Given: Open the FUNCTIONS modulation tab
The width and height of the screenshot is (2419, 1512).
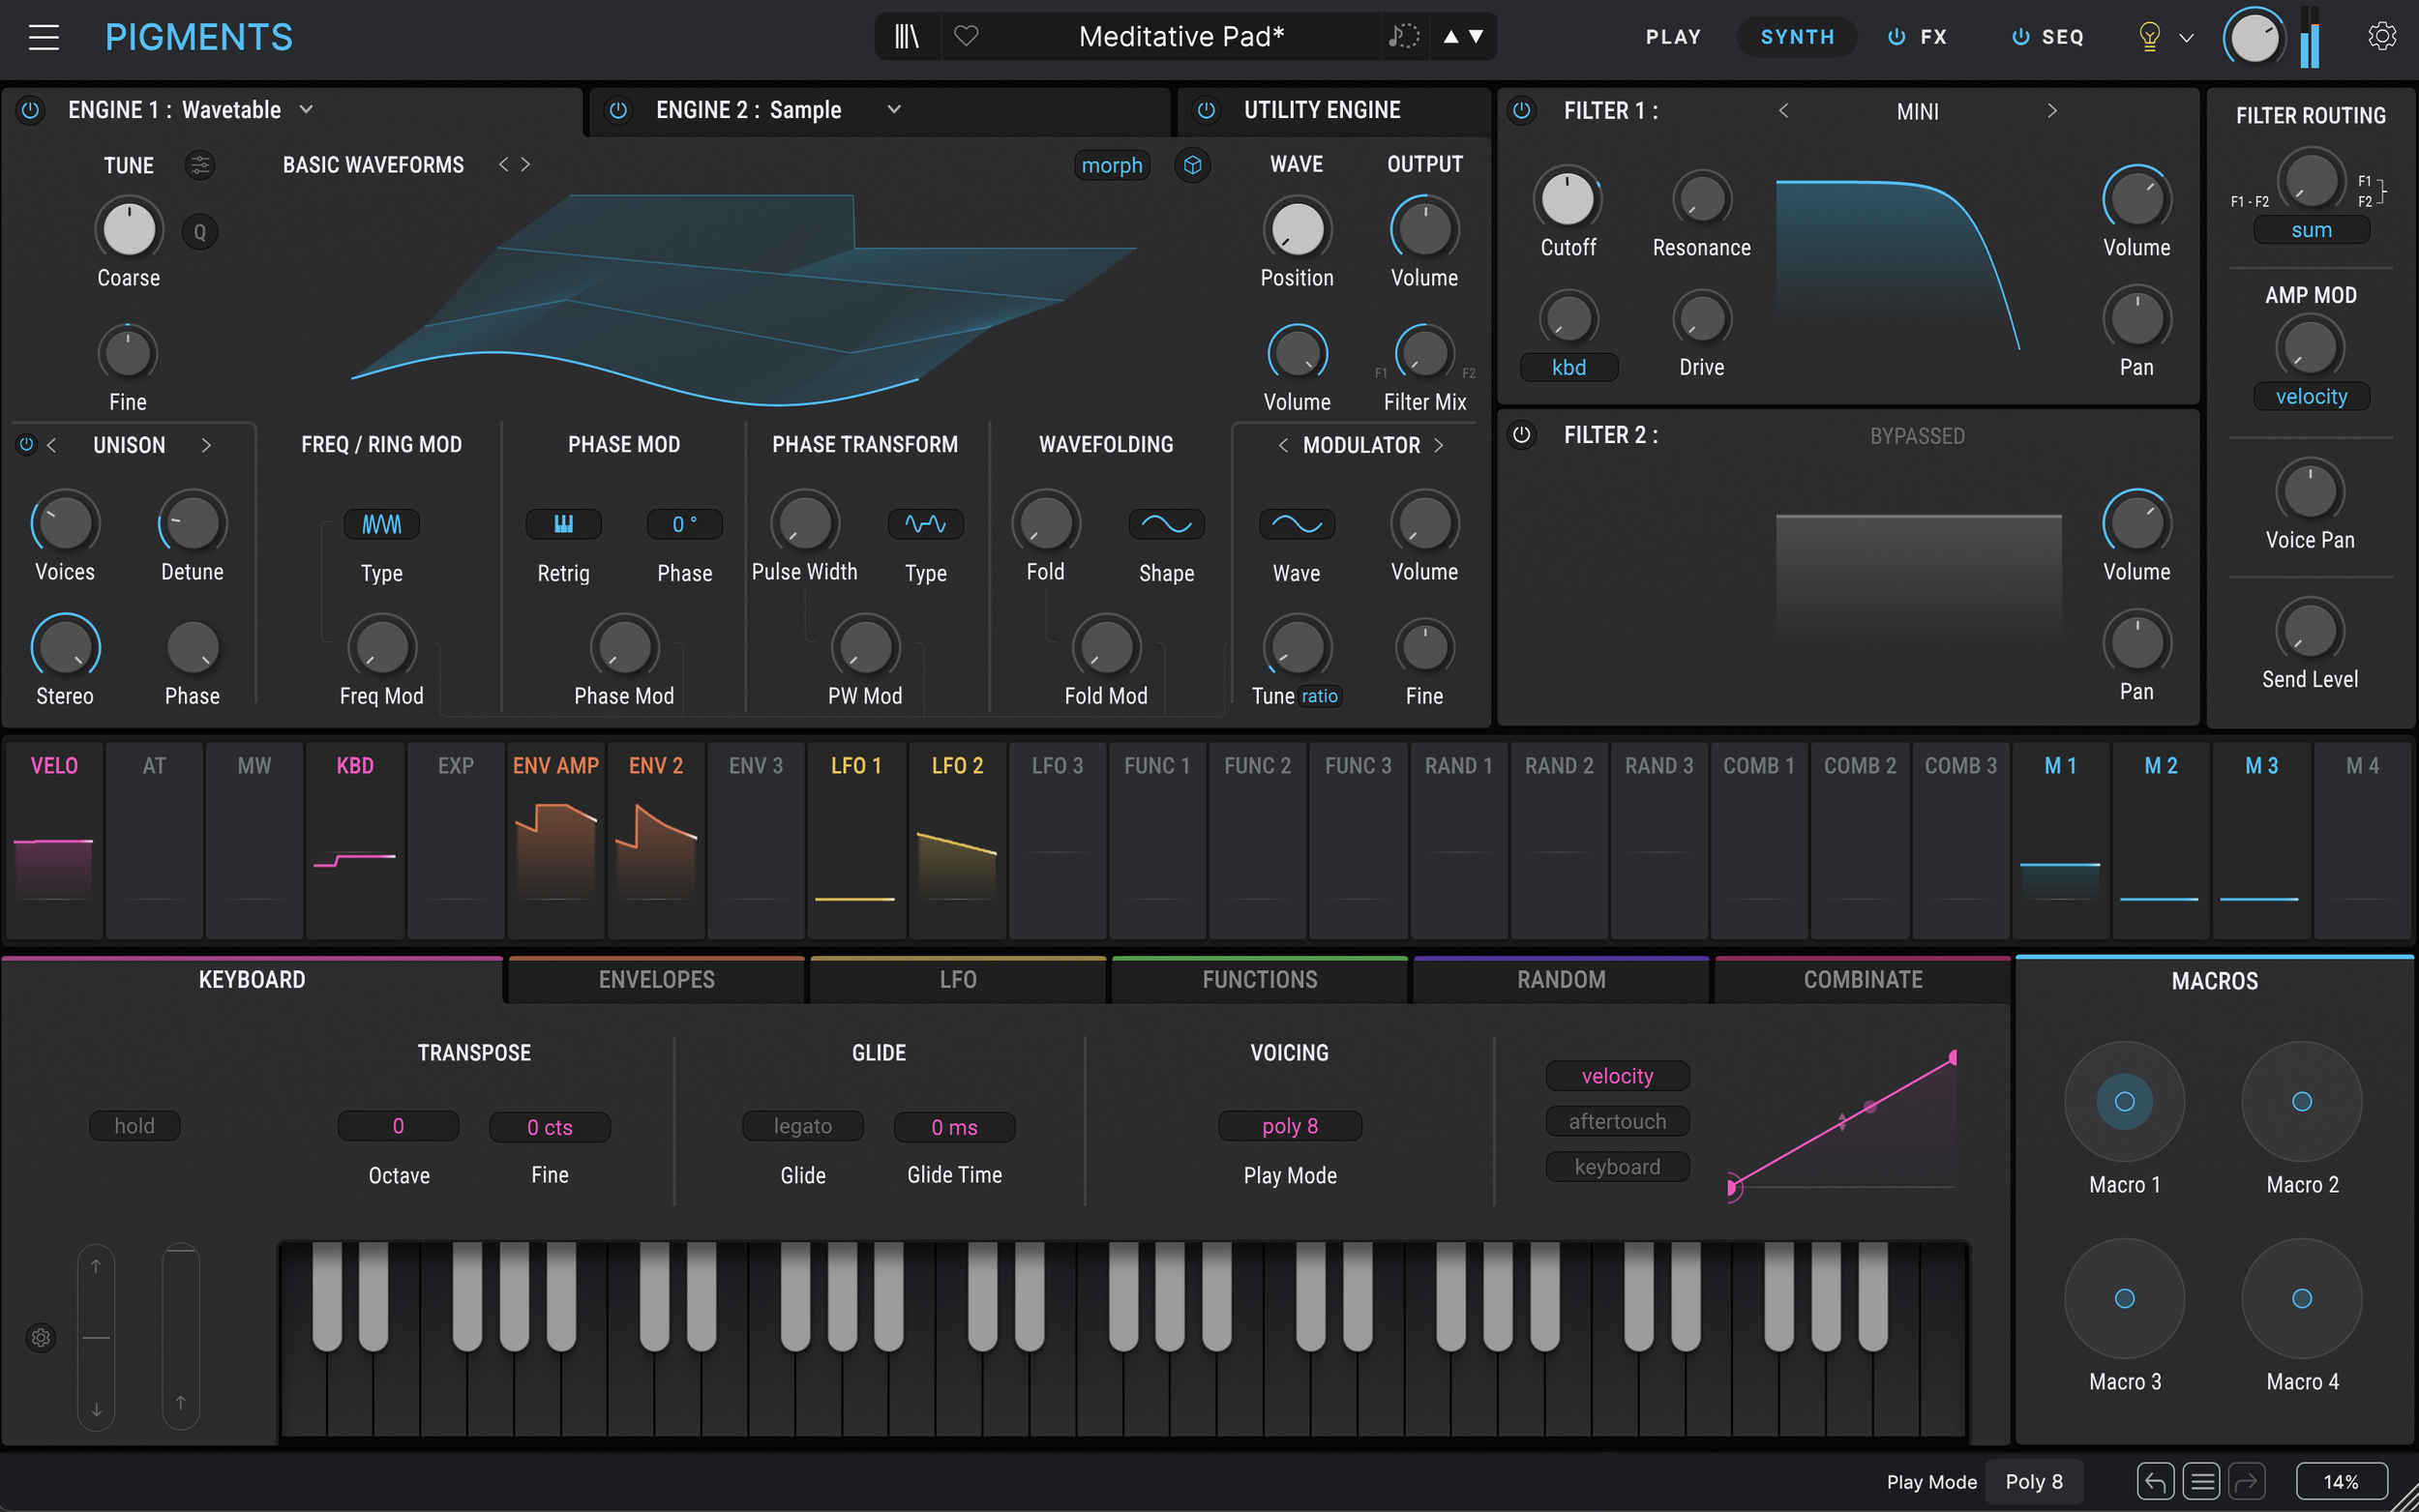Looking at the screenshot, I should click(x=1260, y=980).
